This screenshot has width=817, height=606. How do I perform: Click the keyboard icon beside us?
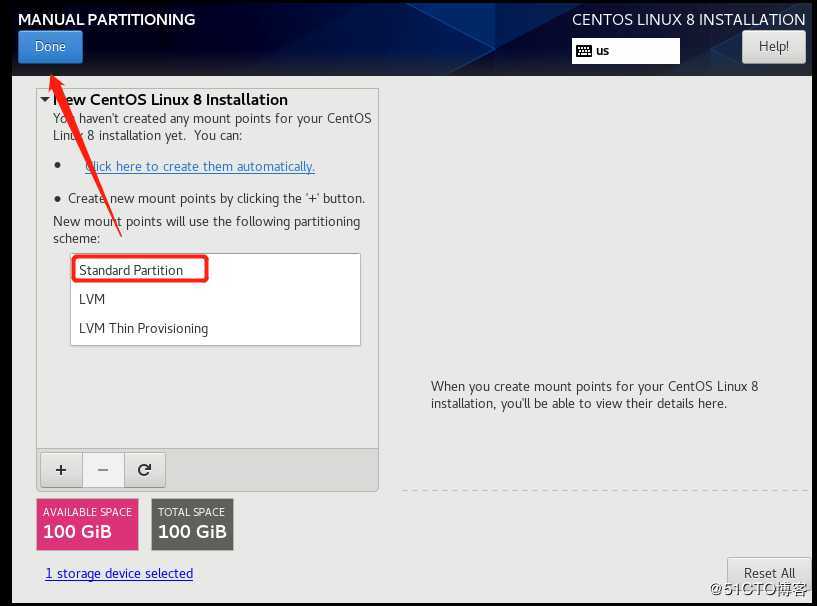tap(584, 51)
